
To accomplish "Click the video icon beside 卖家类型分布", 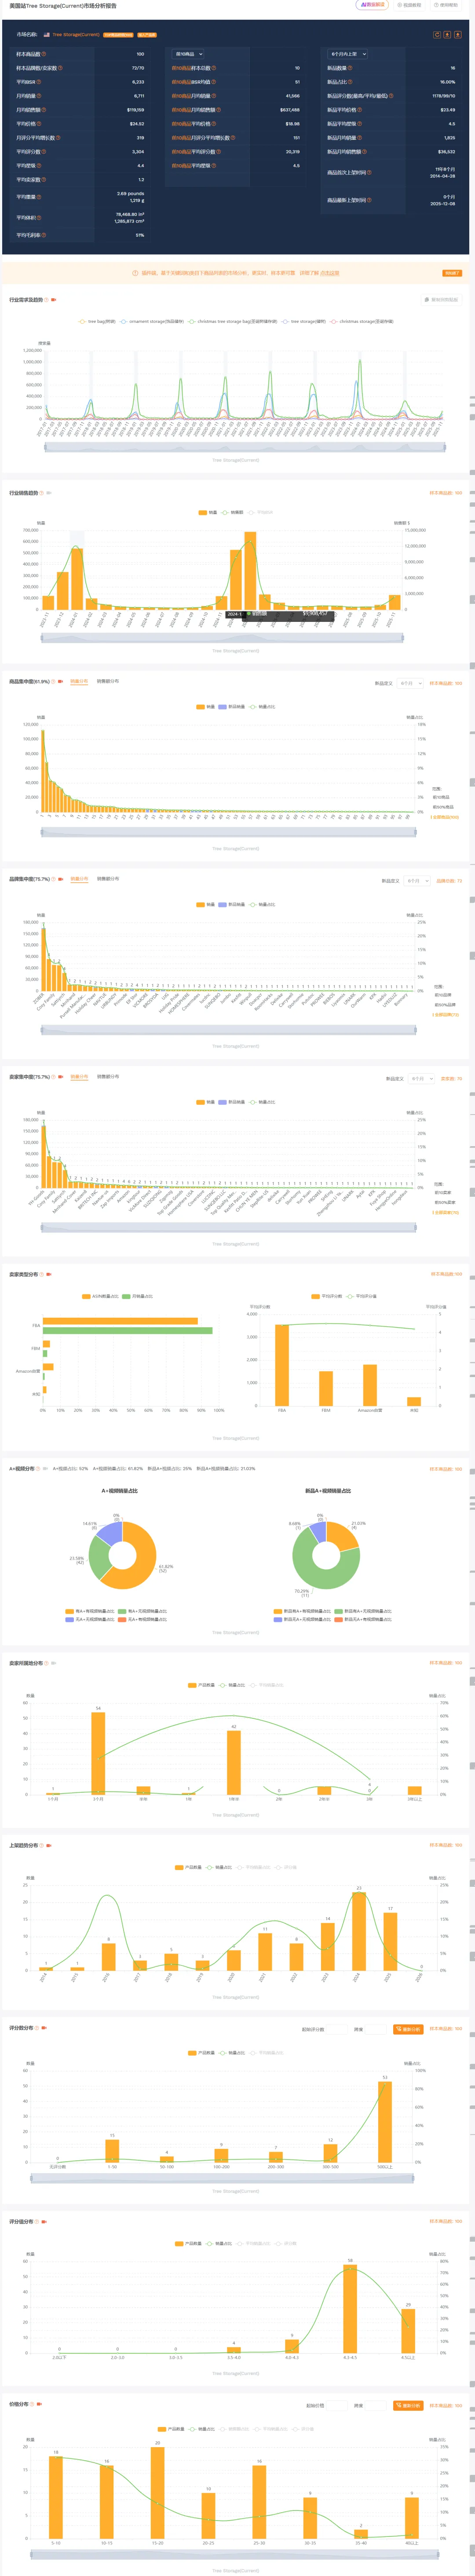I will tap(48, 1274).
